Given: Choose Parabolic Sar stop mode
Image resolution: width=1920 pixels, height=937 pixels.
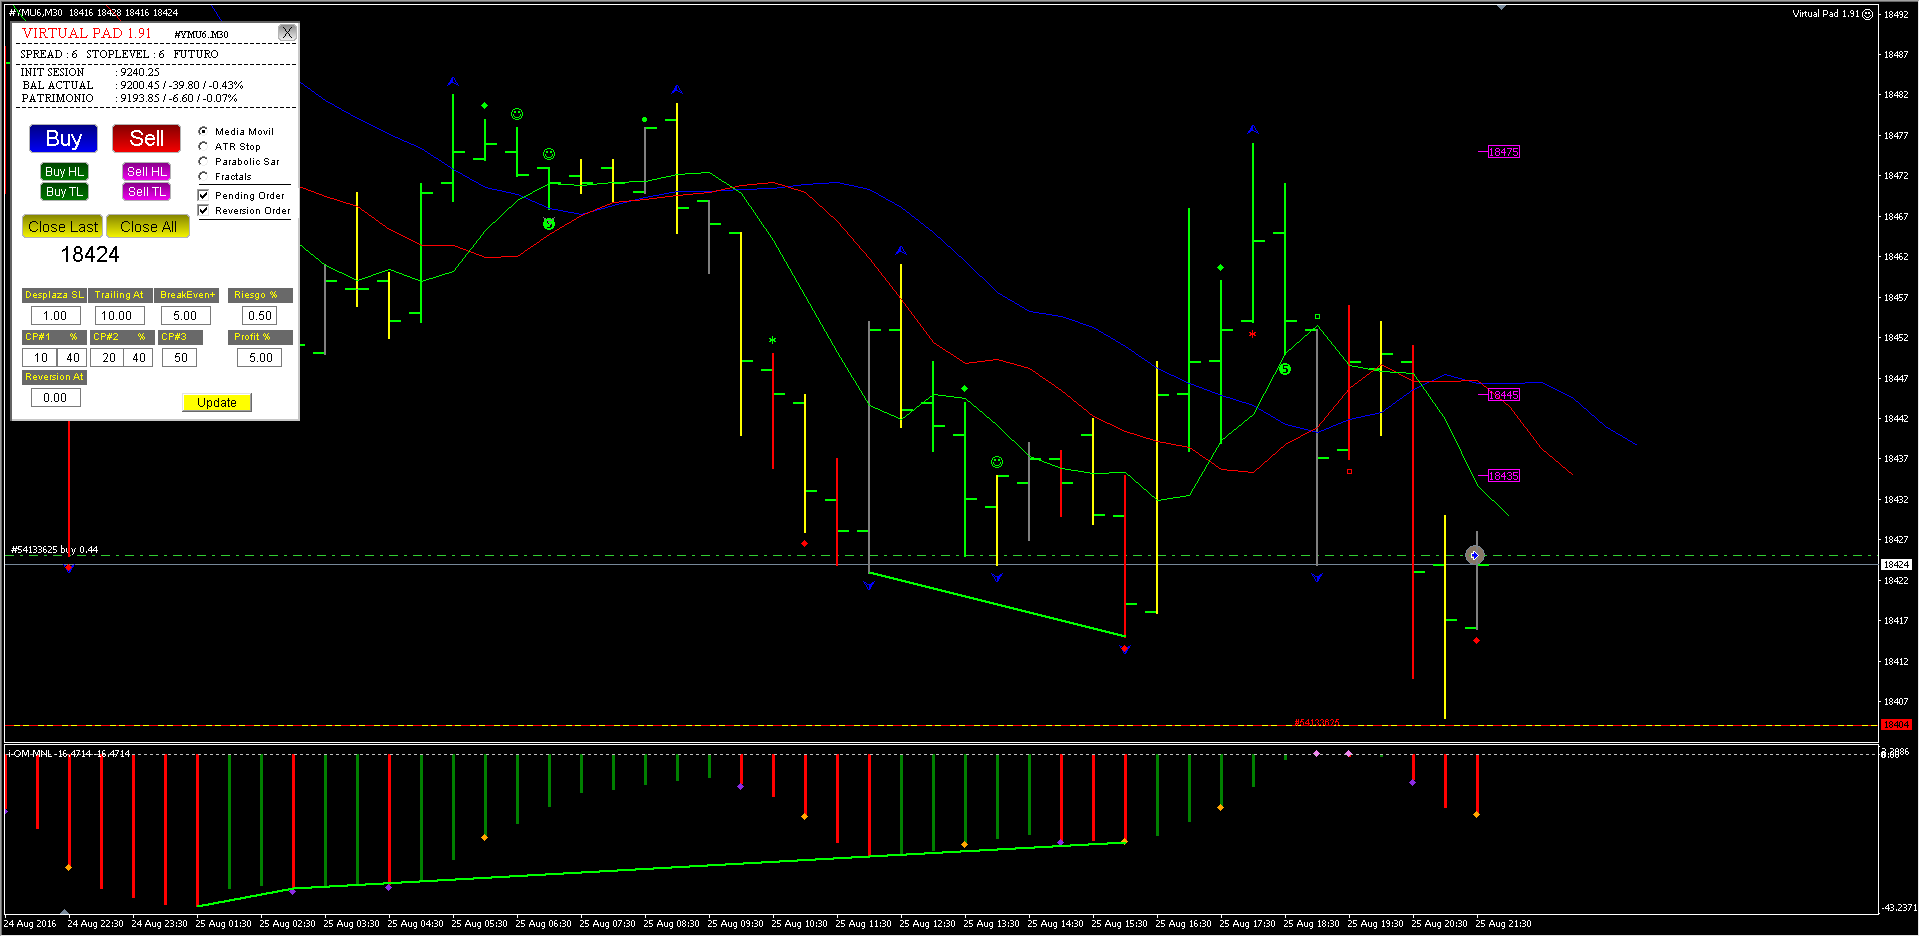Looking at the screenshot, I should [x=204, y=161].
